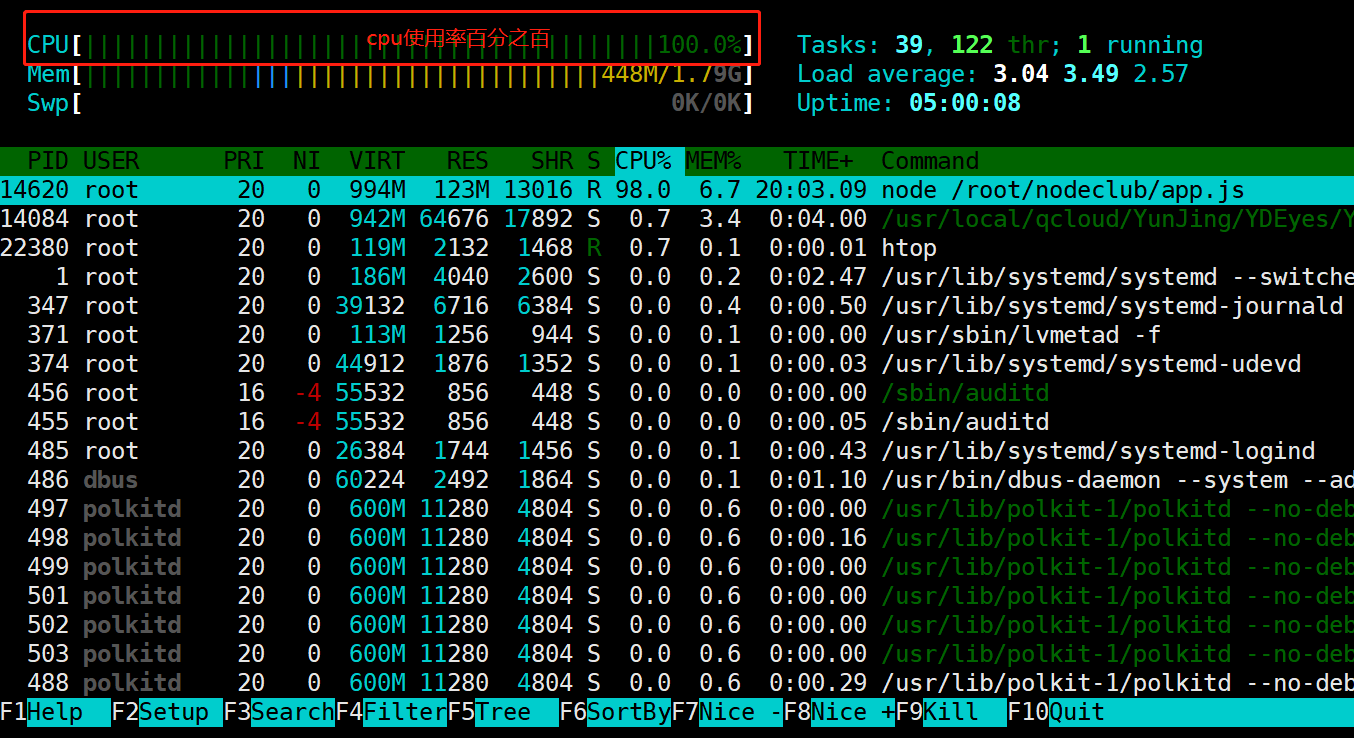Sort by the SHR column header
The width and height of the screenshot is (1354, 738).
coord(552,161)
